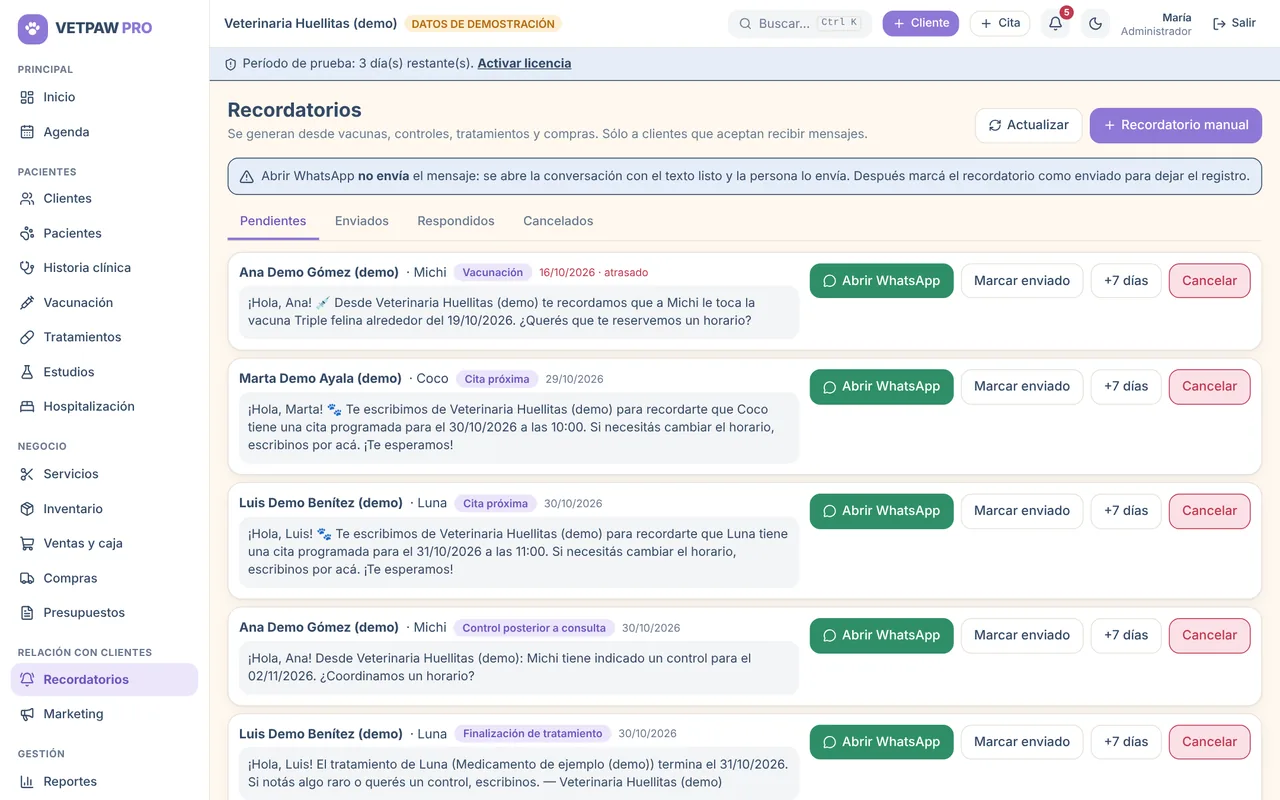Click Salir to log out
Screen dimensions: 1280x800
click(1234, 23)
